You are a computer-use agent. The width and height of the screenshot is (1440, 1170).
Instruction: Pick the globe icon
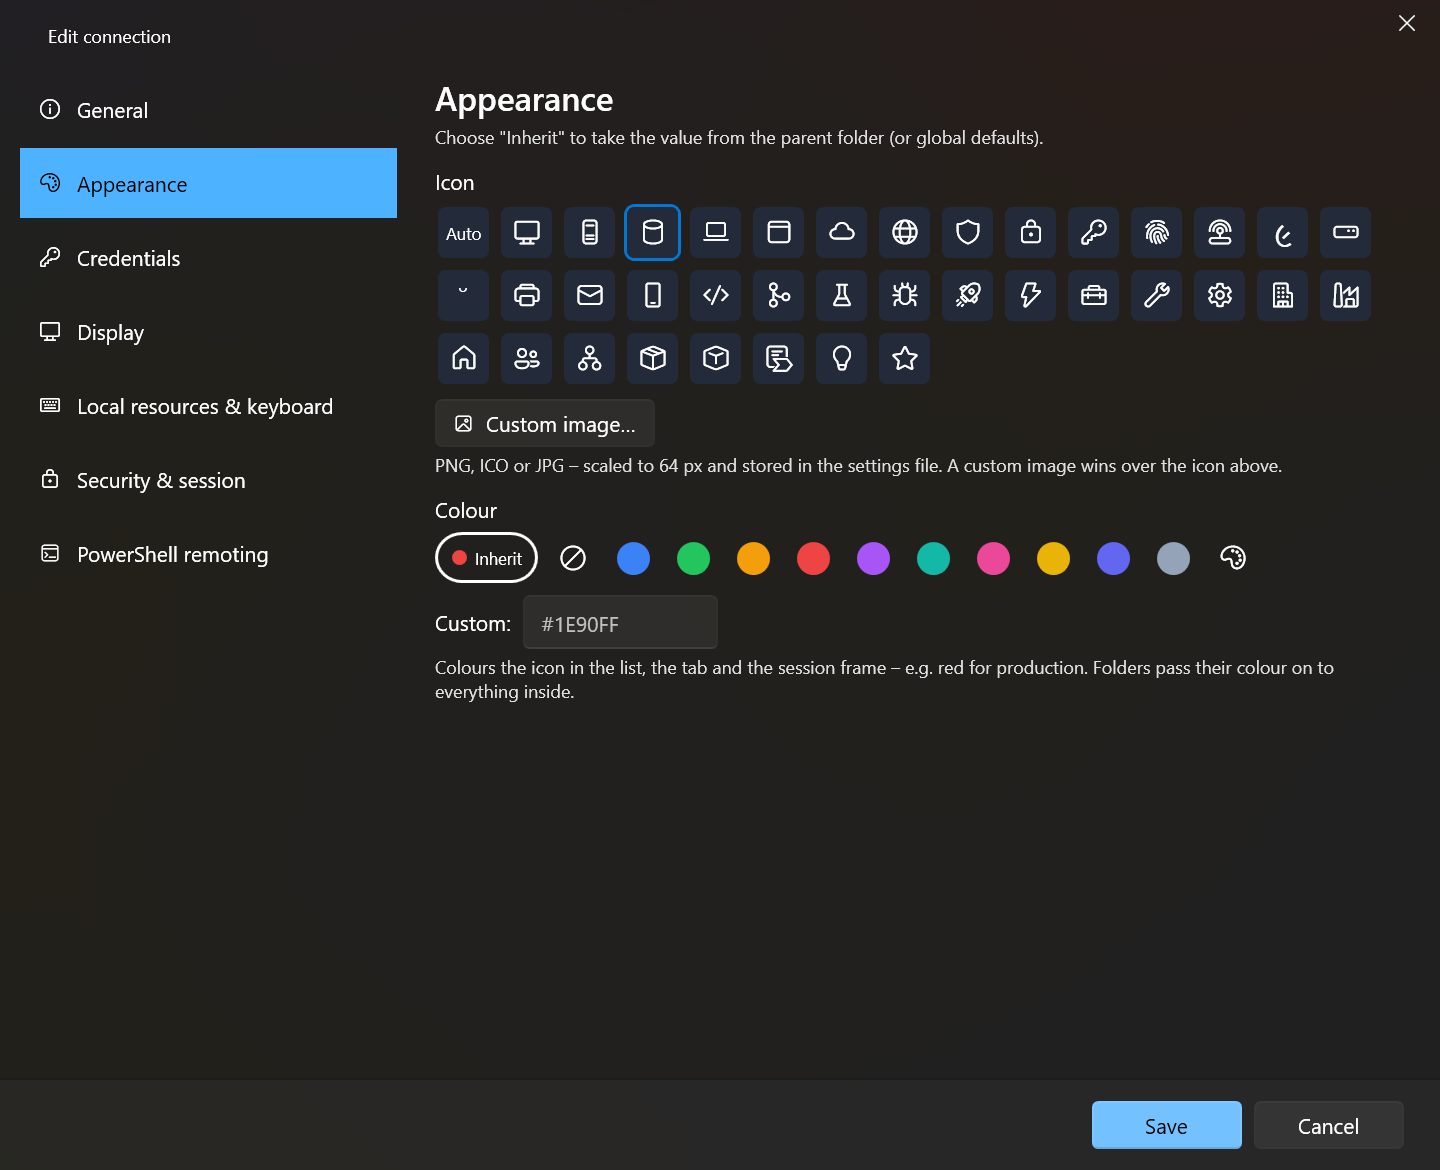tap(905, 233)
